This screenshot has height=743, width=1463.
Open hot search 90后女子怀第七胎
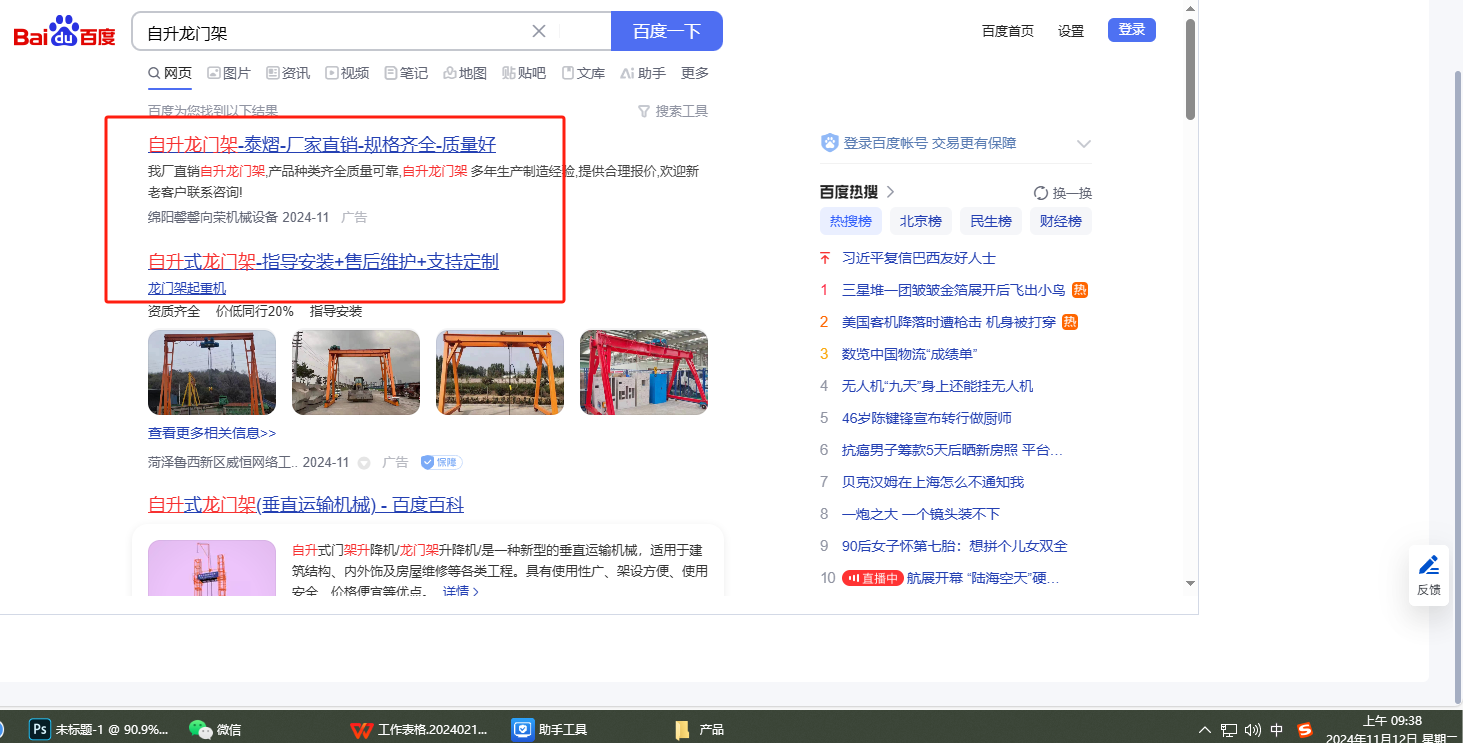955,546
